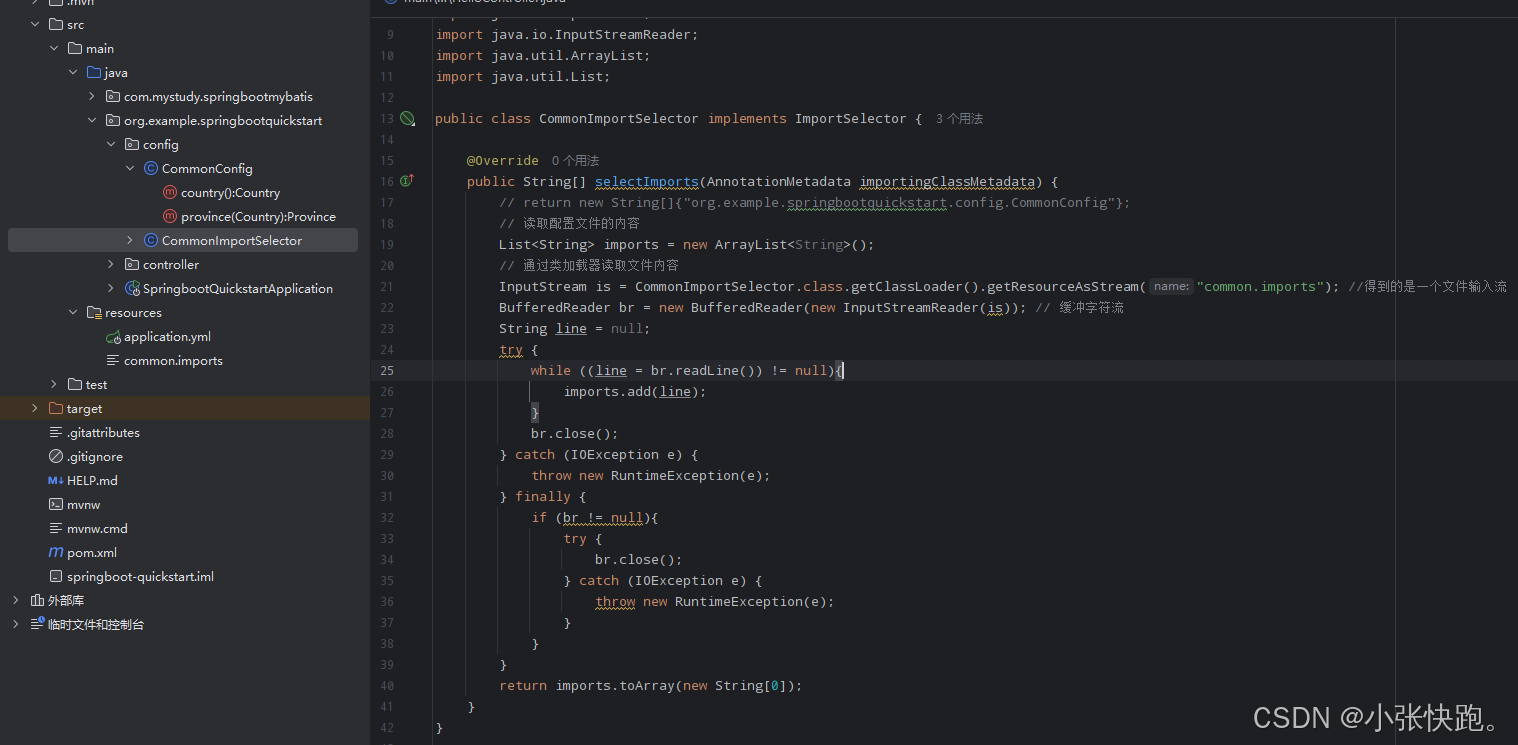Screen dimensions: 1518x745
Task: Expand the CommonImportSelector chevron
Action: [x=130, y=241]
